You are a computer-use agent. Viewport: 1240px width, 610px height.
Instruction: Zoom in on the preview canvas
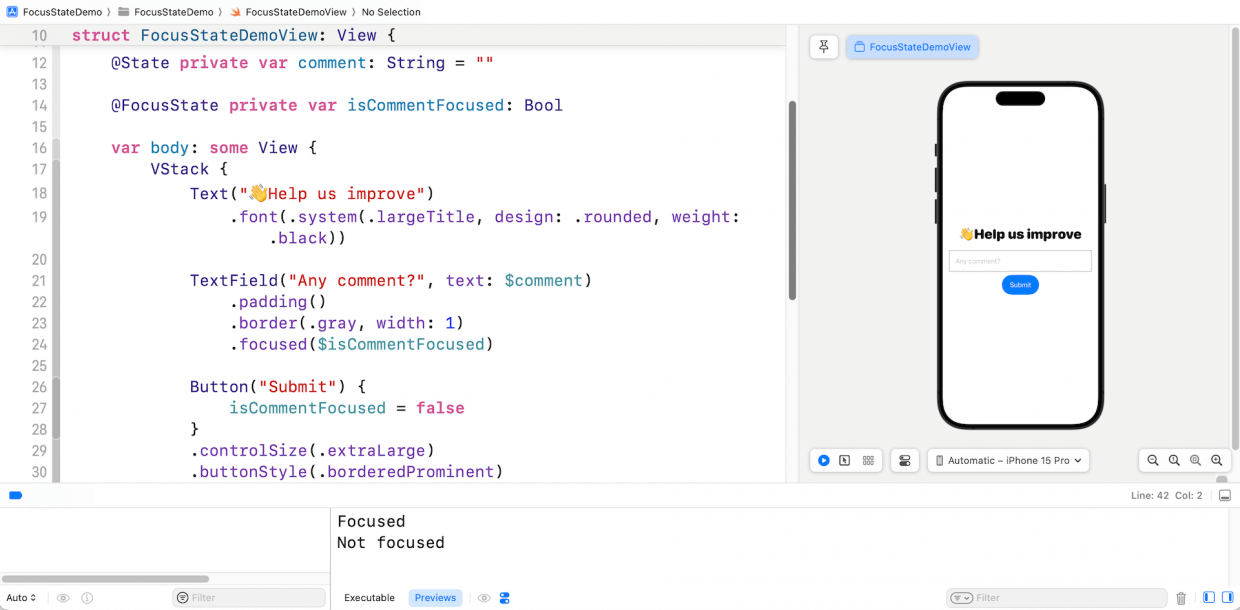(x=1217, y=460)
